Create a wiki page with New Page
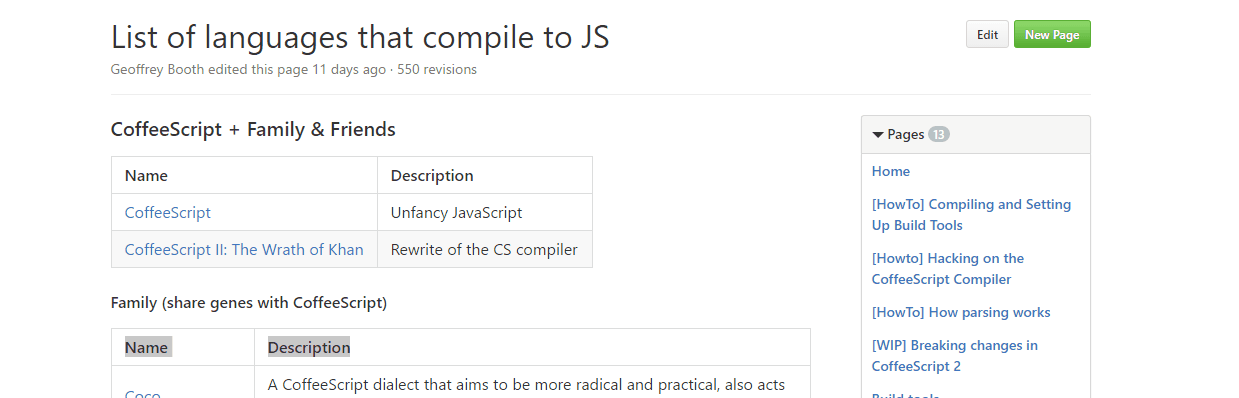The width and height of the screenshot is (1239, 398). click(x=1052, y=34)
